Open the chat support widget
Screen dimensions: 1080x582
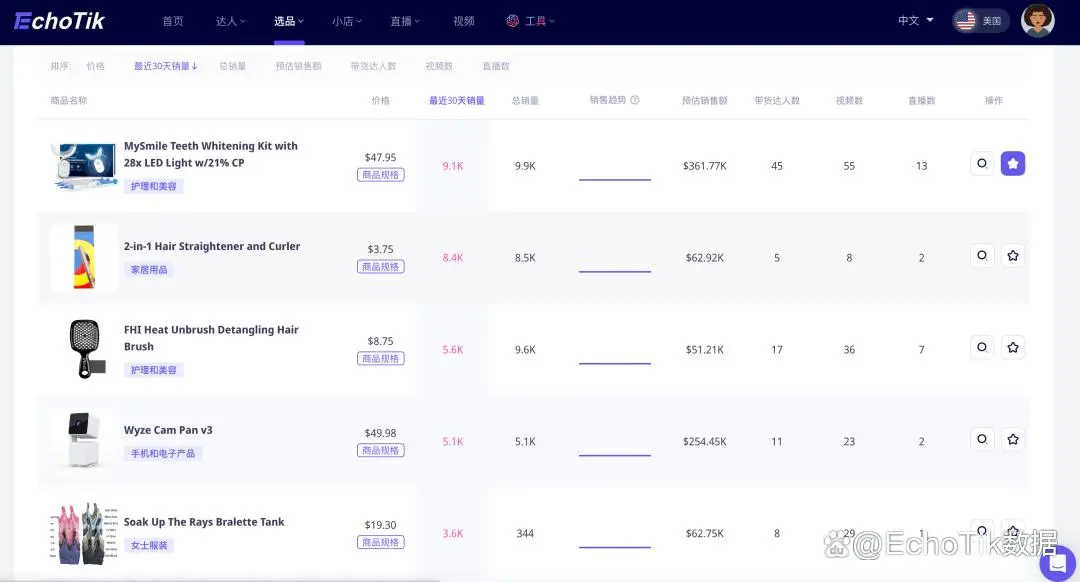click(x=1057, y=564)
